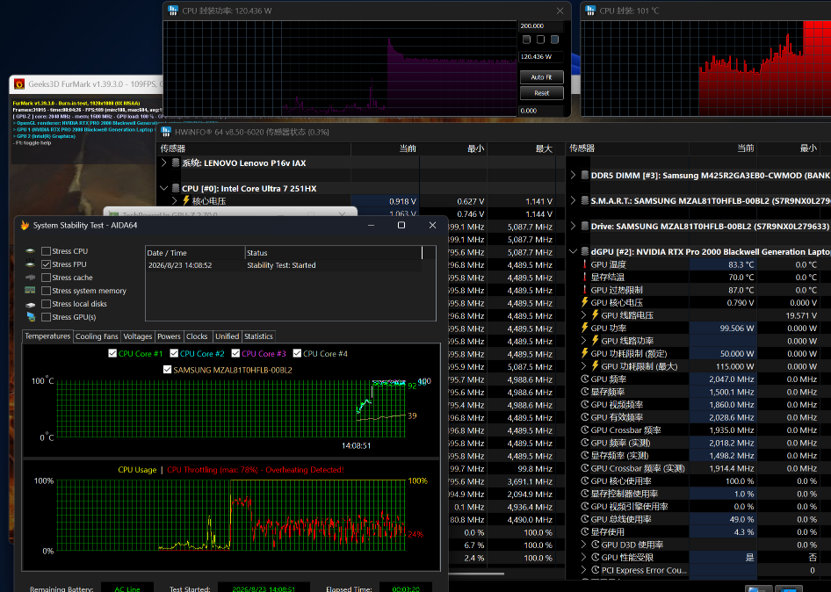The width and height of the screenshot is (831, 592).
Task: Enable the Stress CPU checkbox
Action: [46, 251]
